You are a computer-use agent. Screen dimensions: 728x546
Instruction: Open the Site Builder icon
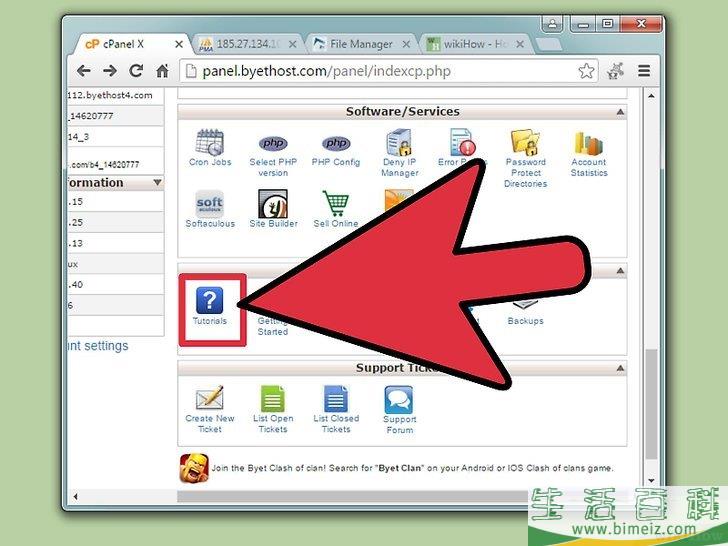click(x=273, y=203)
